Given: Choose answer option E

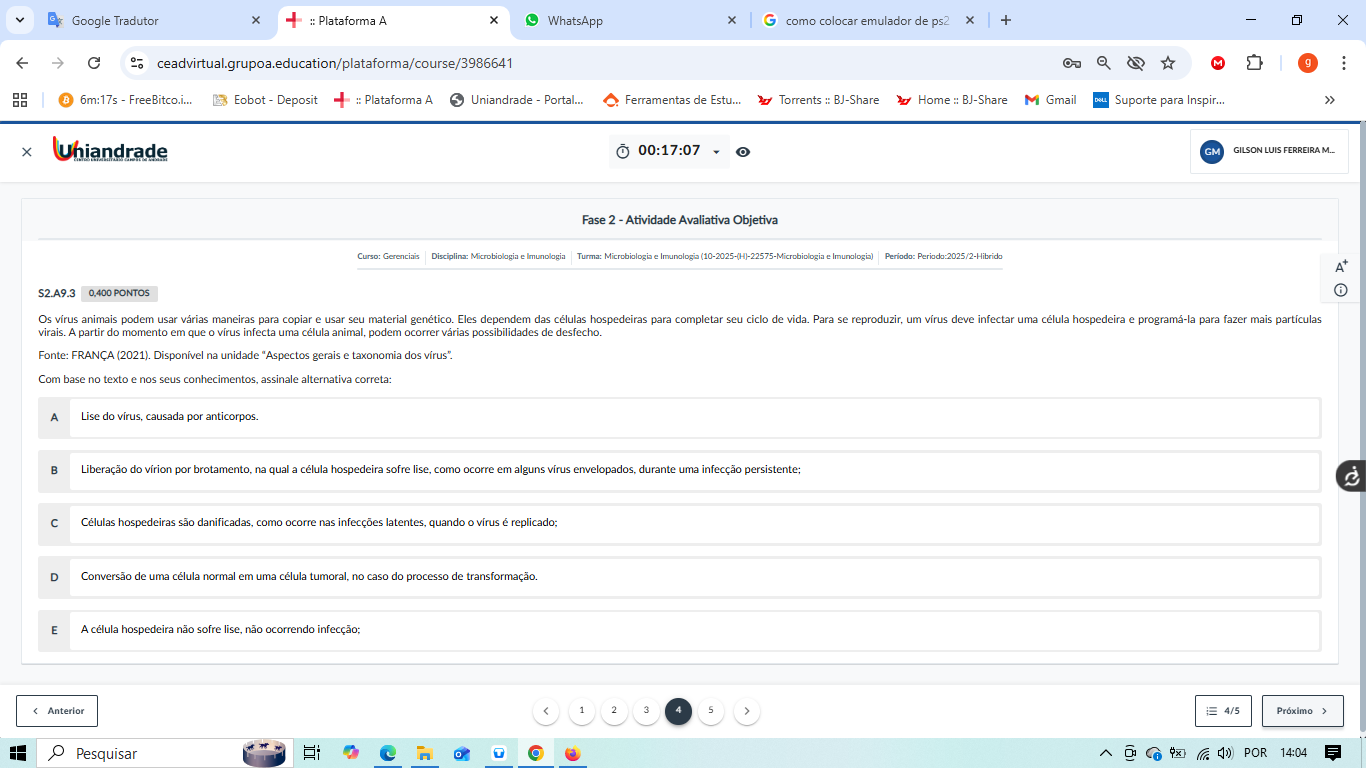Looking at the screenshot, I should [54, 631].
